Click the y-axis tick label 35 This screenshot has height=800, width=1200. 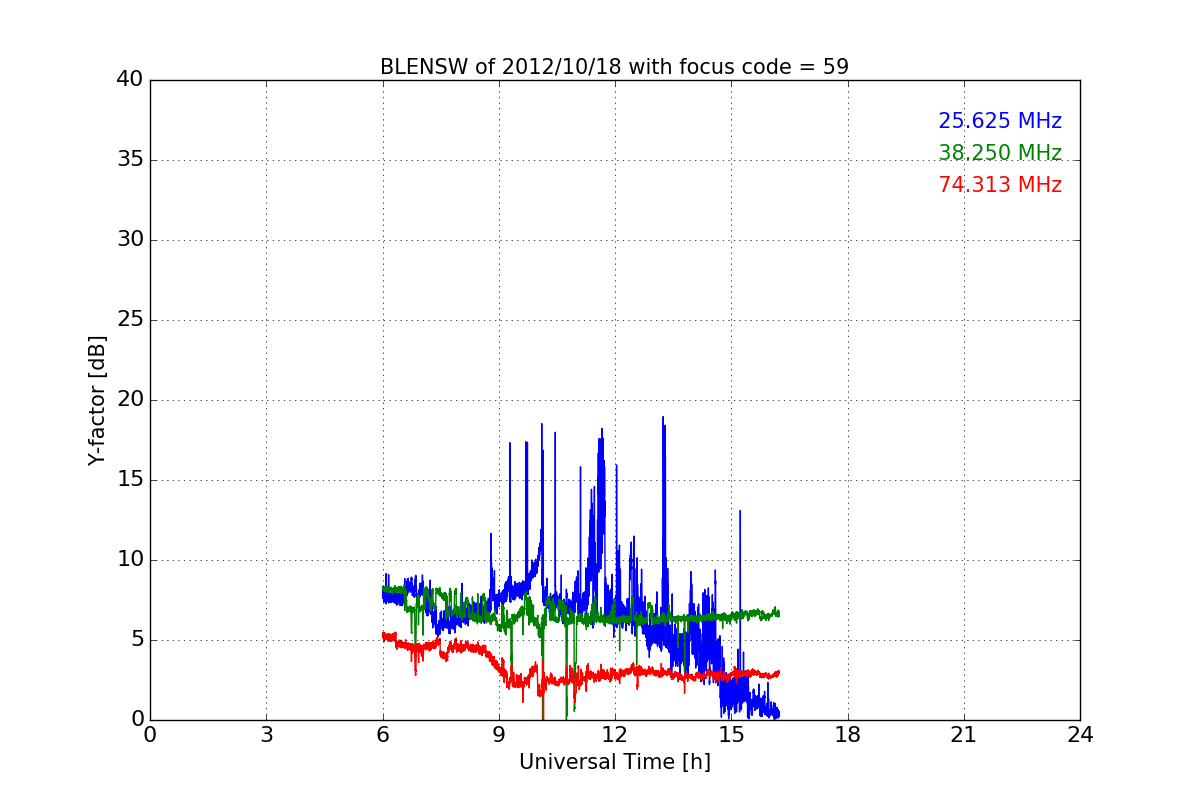click(x=130, y=160)
